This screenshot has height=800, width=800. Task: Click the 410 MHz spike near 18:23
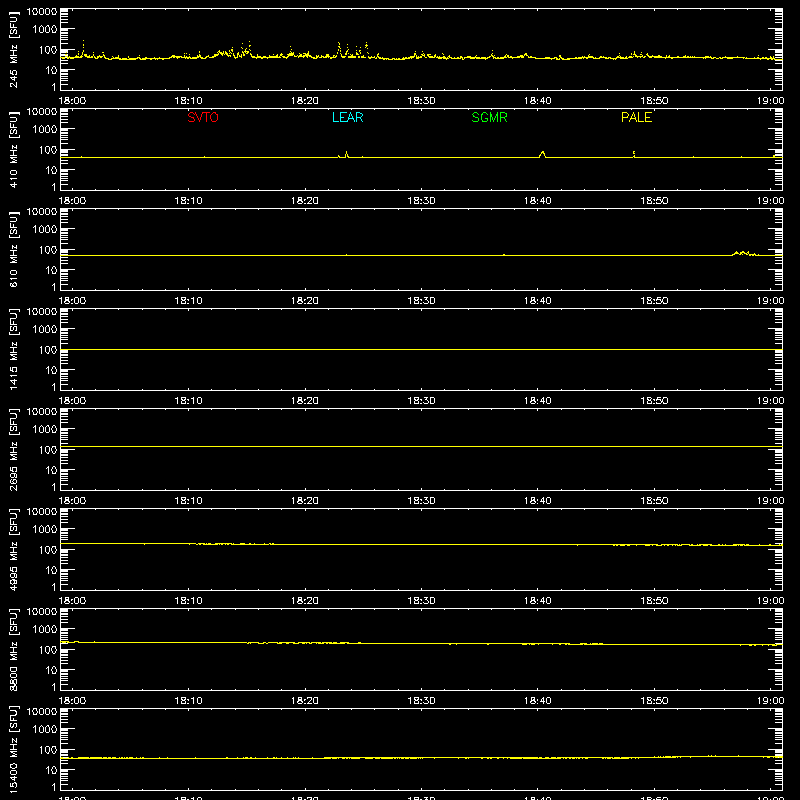[x=346, y=154]
